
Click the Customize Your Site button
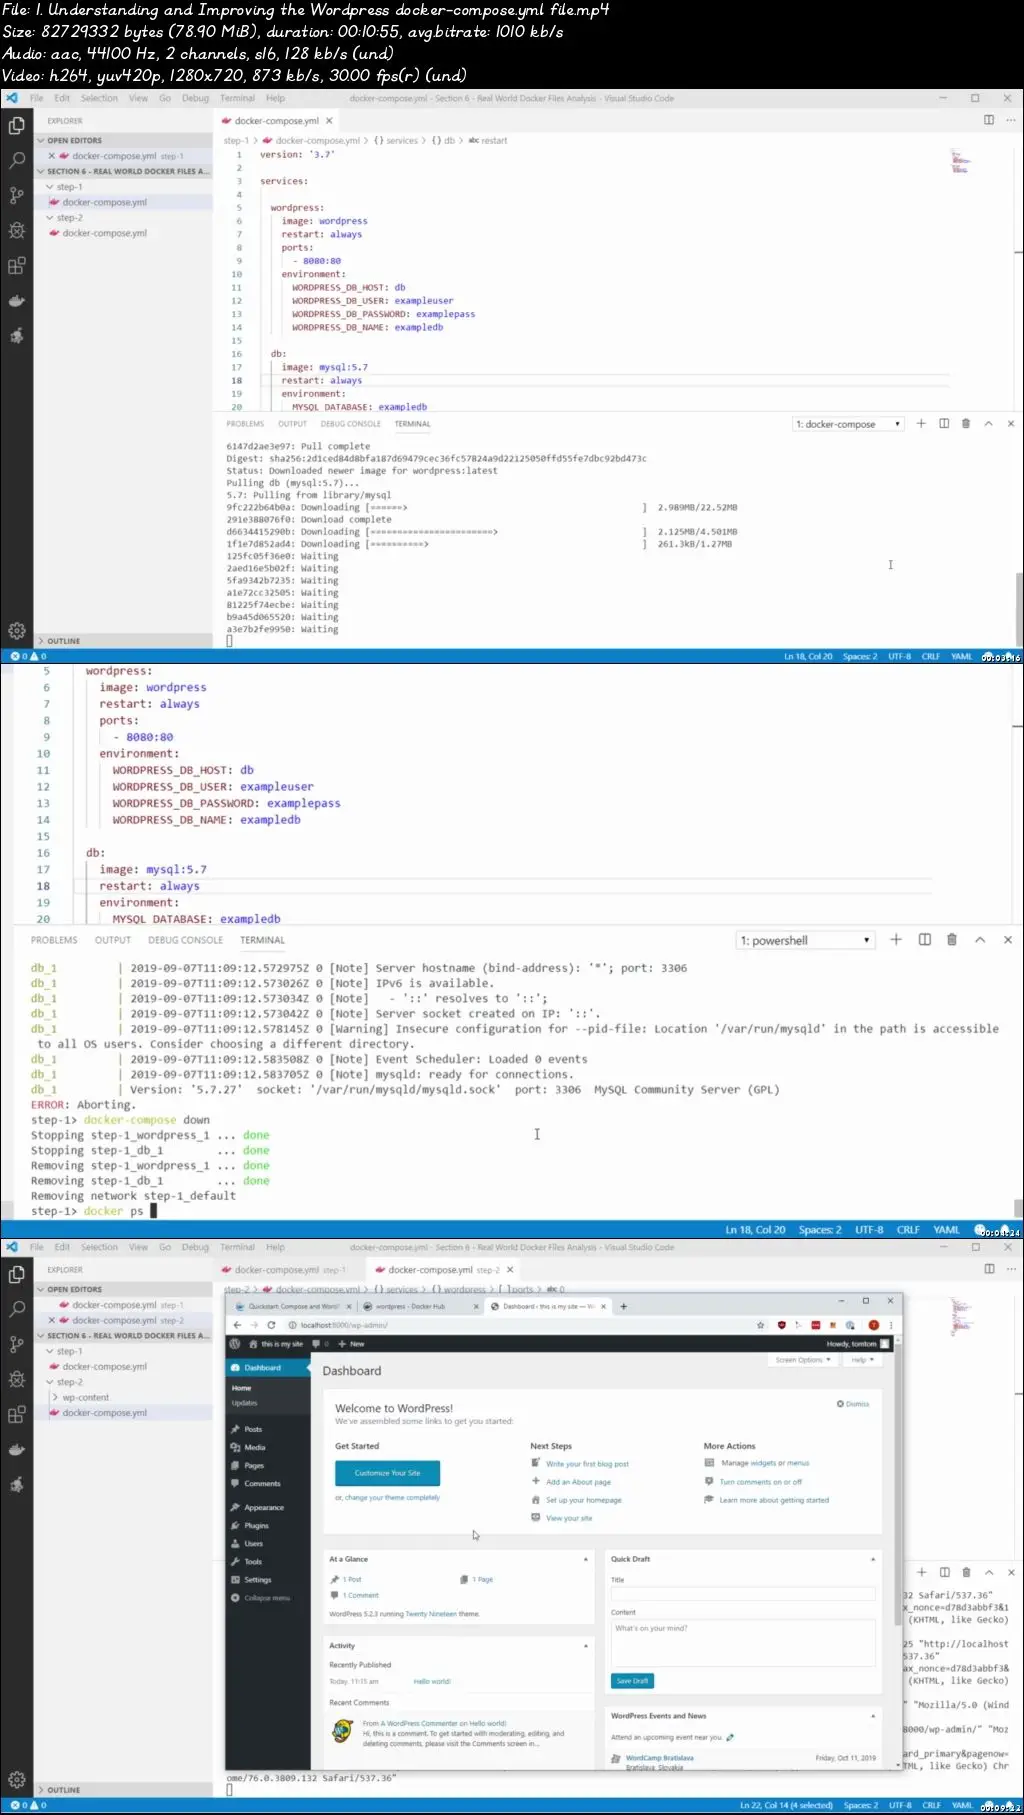(x=387, y=1473)
